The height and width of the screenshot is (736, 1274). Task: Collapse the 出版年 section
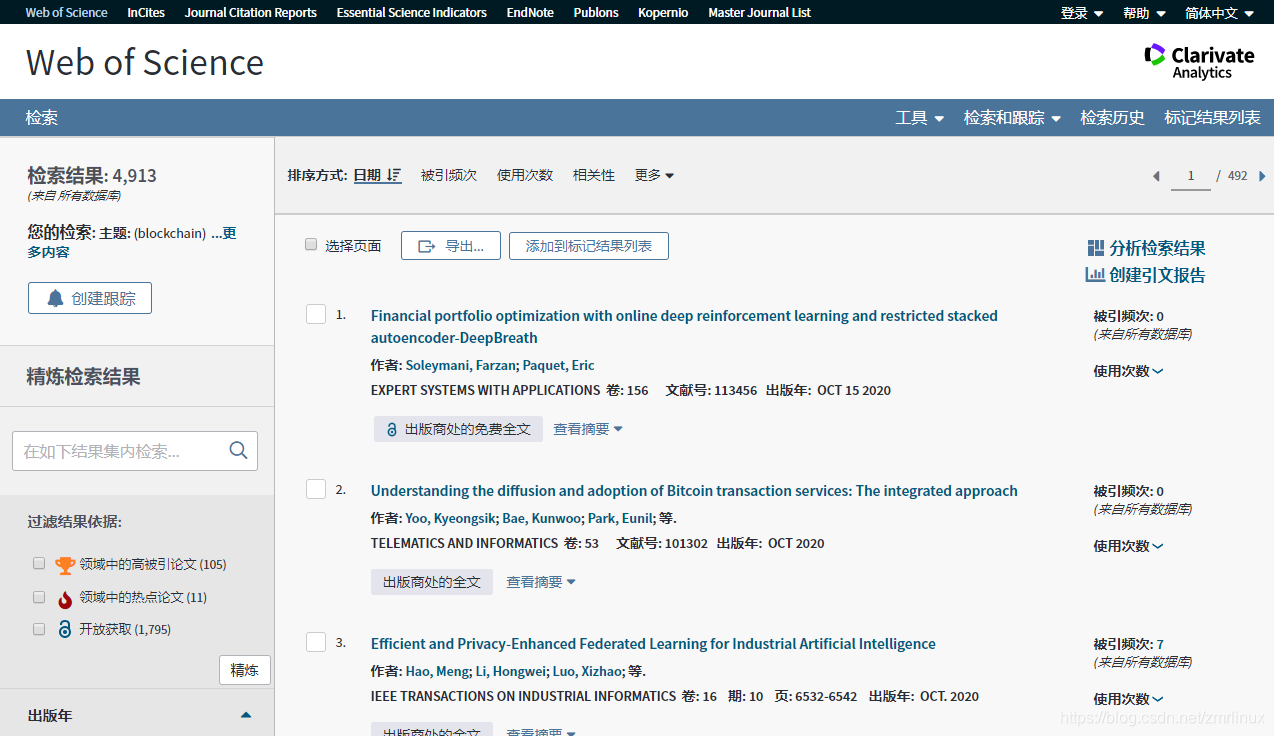pos(246,715)
